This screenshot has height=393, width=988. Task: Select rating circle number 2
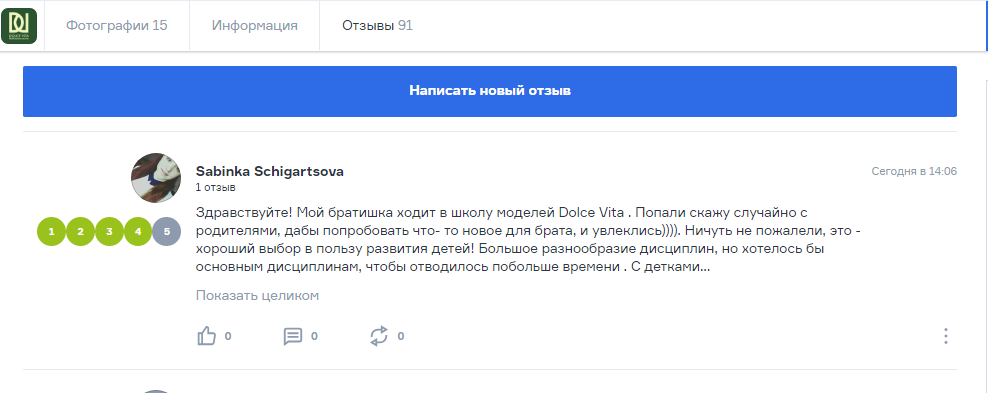(81, 231)
